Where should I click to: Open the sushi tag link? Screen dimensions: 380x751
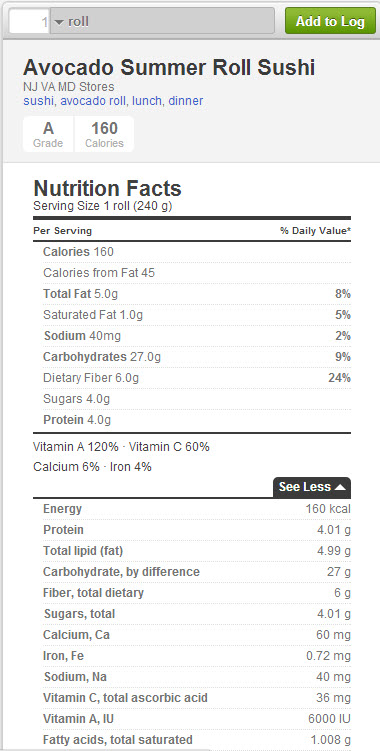[x=39, y=101]
